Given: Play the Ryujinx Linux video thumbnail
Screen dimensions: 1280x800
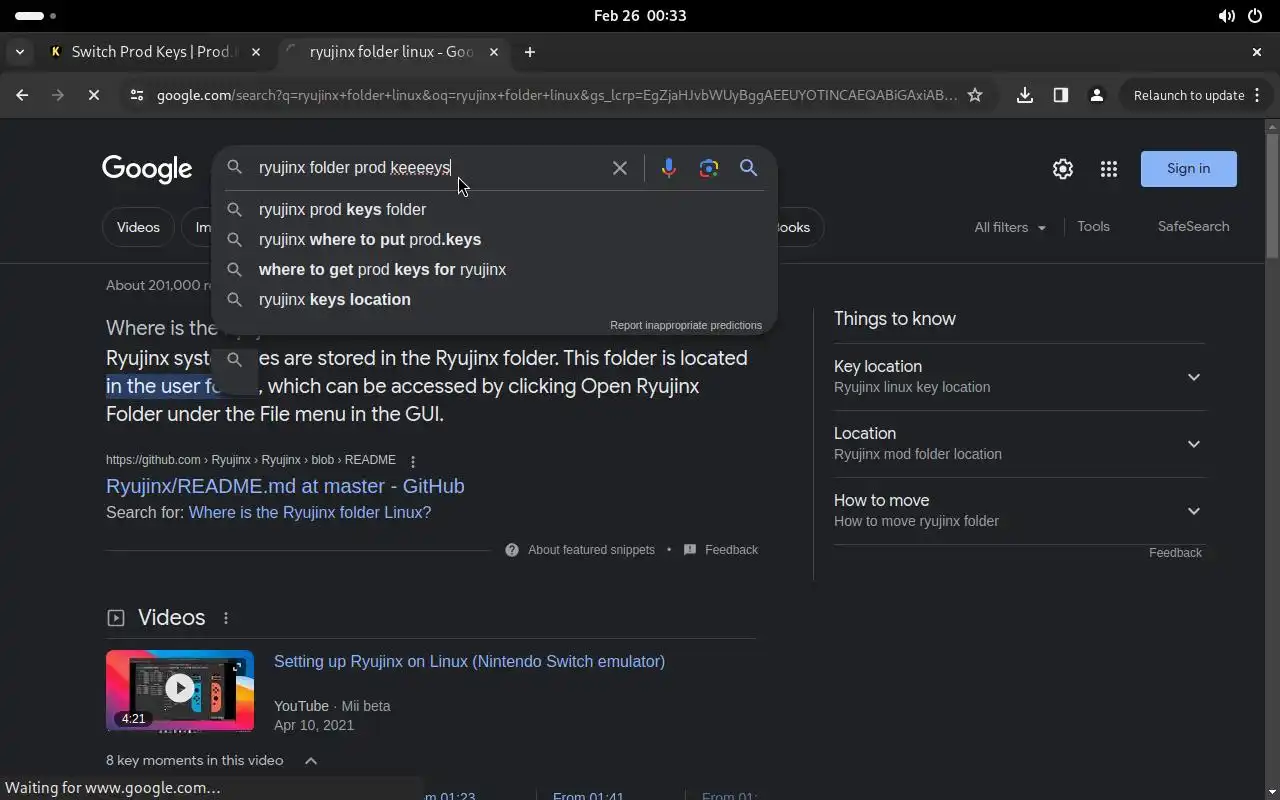Looking at the screenshot, I should point(180,688).
